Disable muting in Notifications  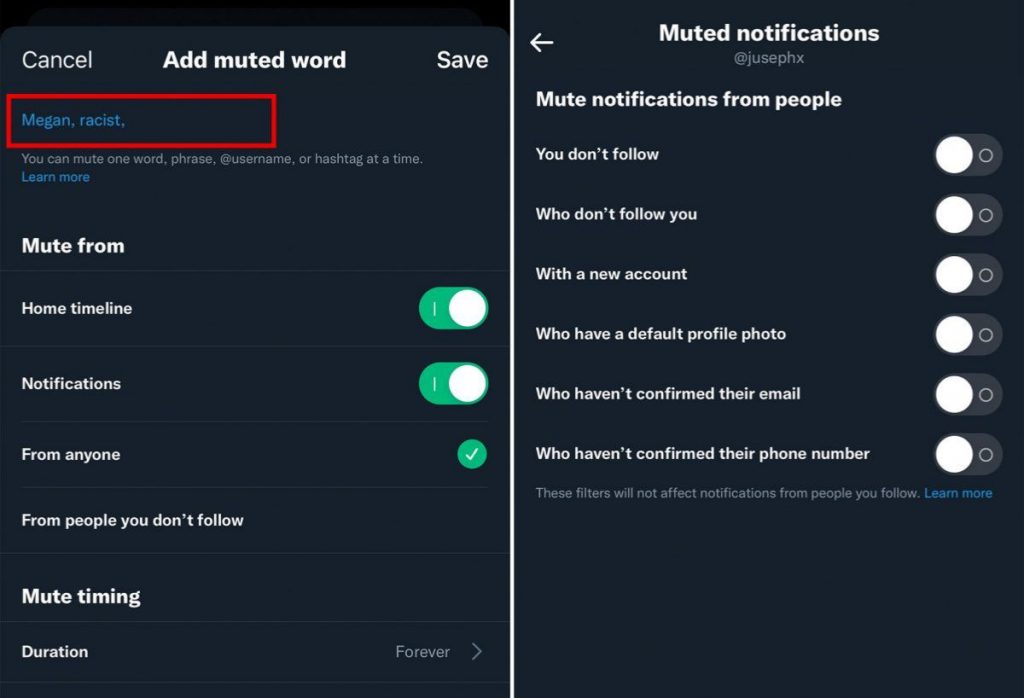pyautogui.click(x=453, y=383)
